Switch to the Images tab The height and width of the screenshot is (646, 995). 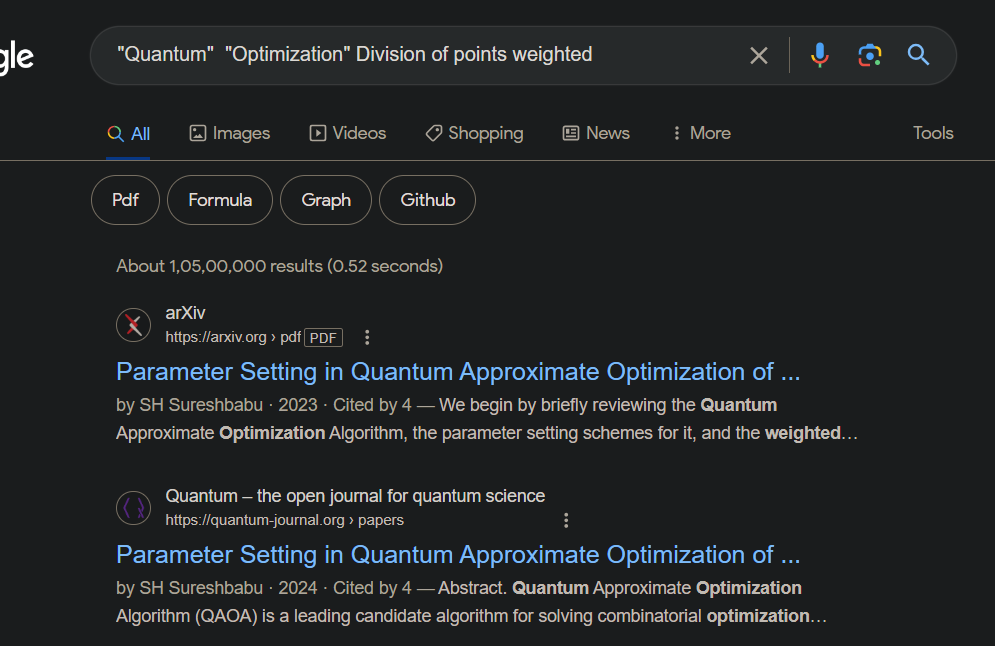pos(230,133)
